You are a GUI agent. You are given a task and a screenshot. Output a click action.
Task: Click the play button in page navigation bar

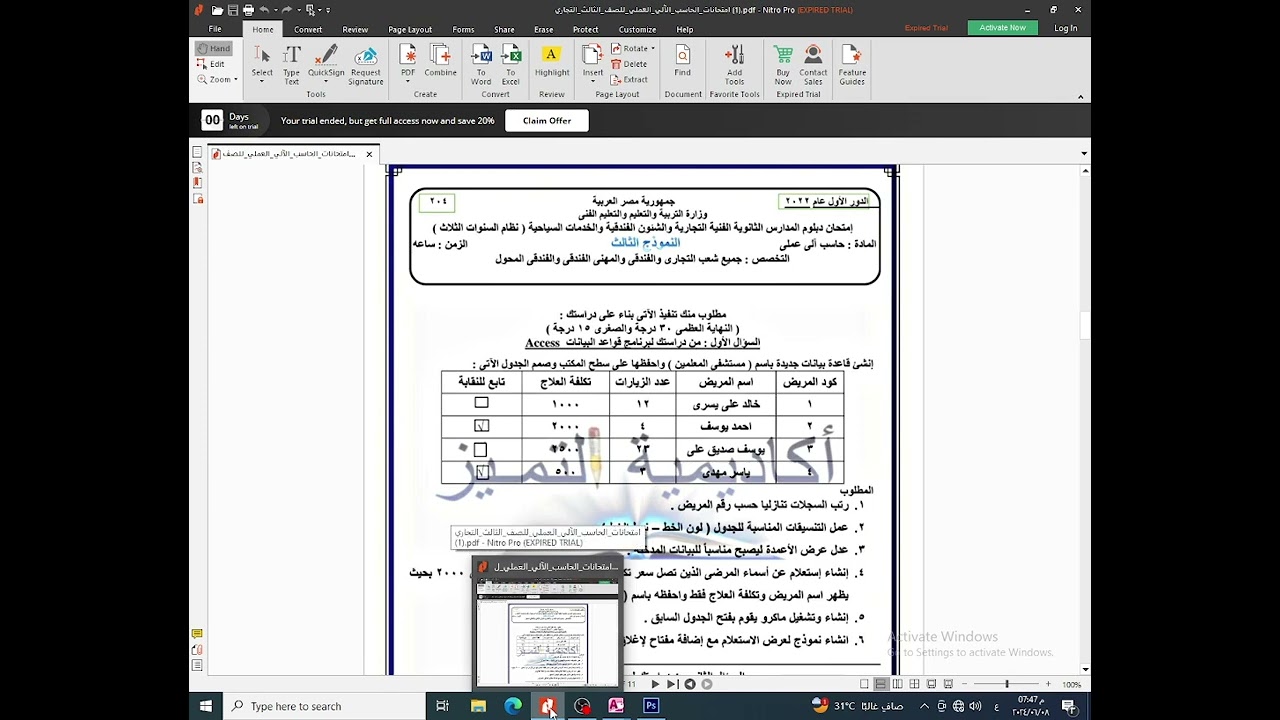pos(655,684)
